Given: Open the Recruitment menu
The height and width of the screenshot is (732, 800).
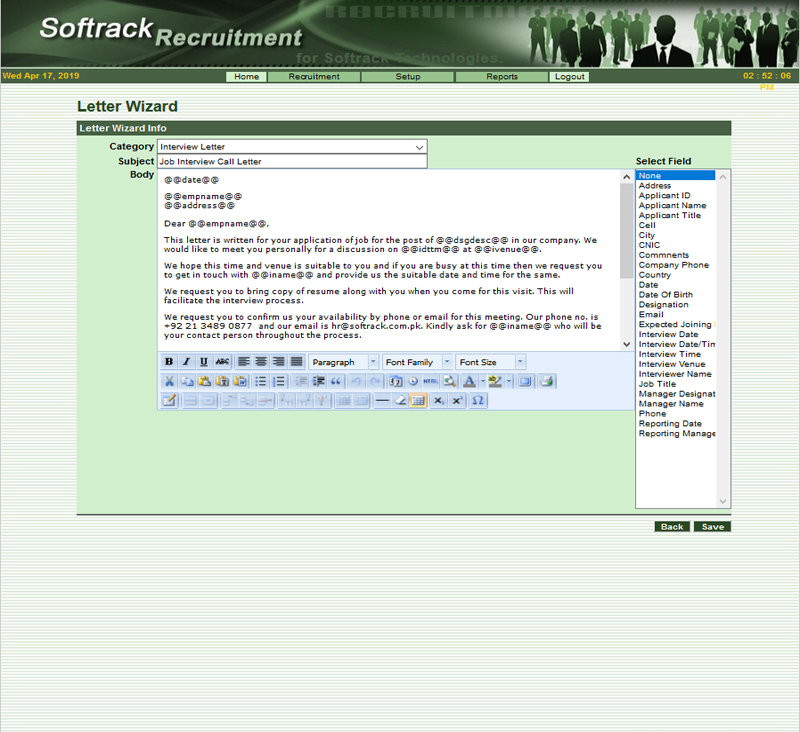Looking at the screenshot, I should coord(314,77).
